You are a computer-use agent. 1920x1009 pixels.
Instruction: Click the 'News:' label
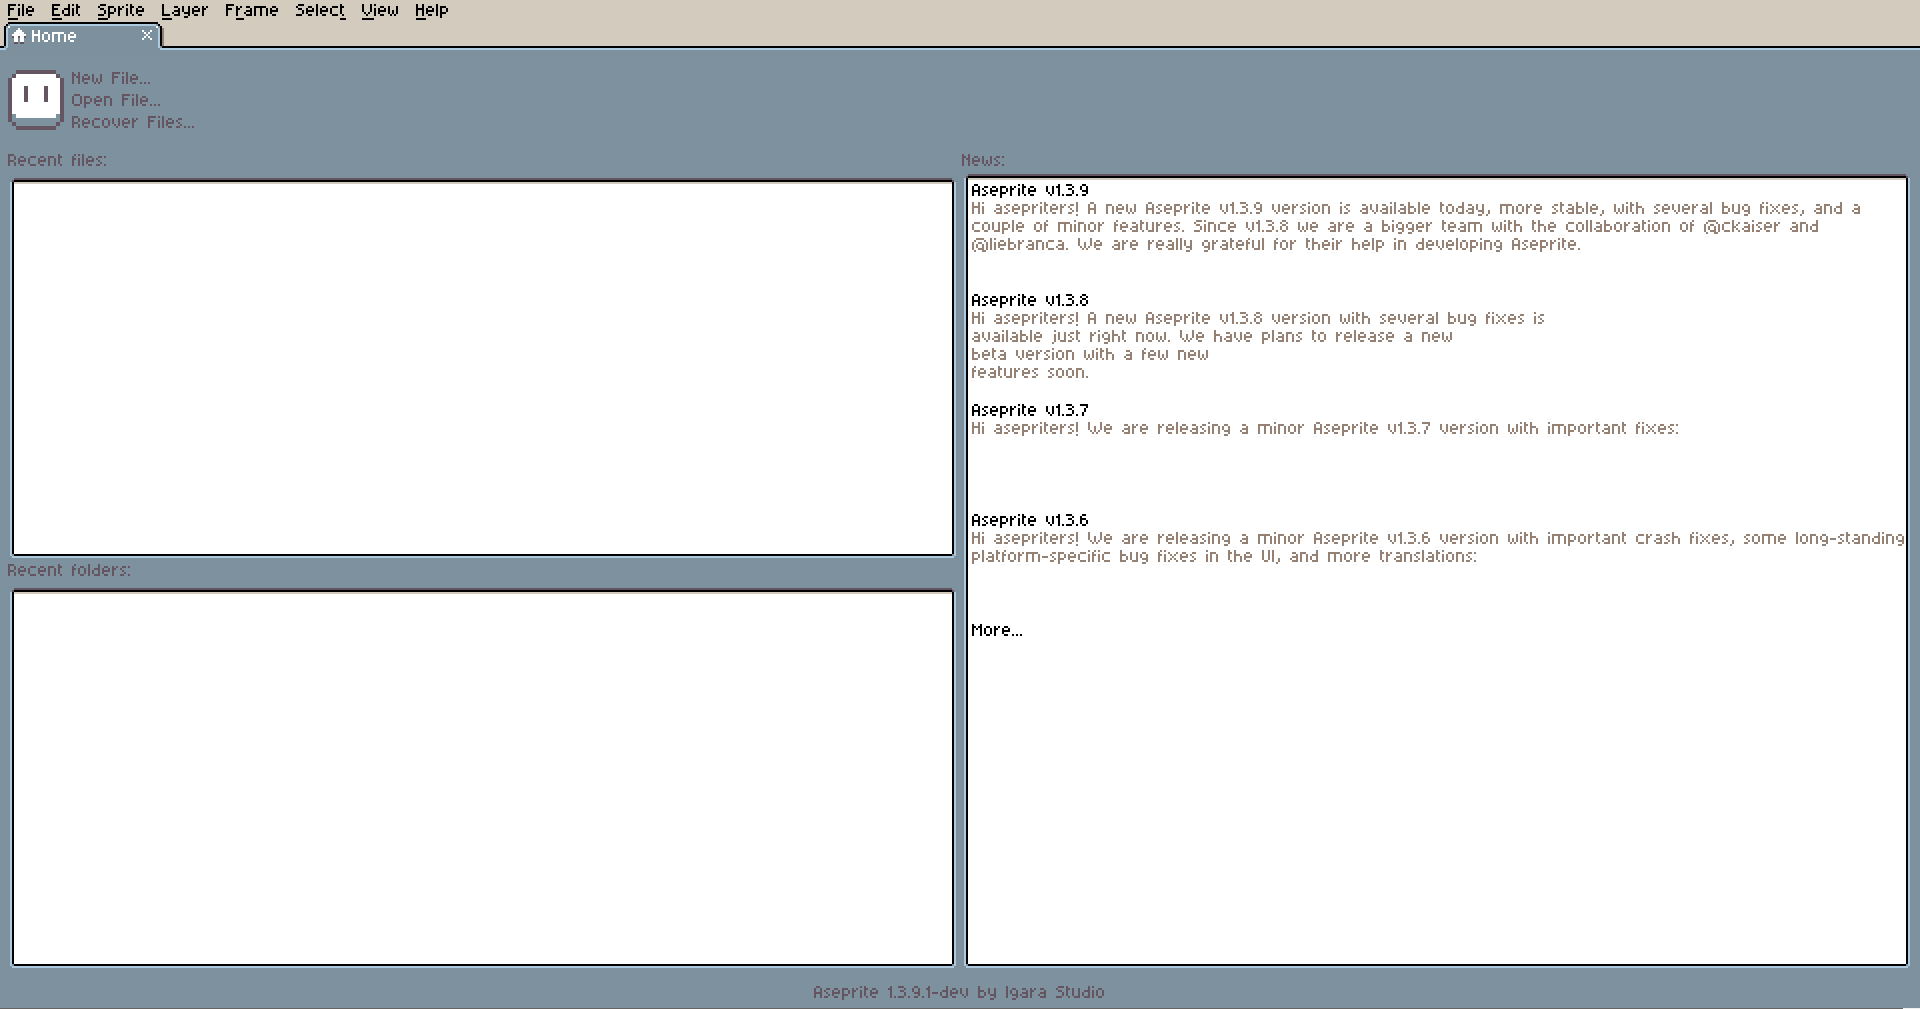pyautogui.click(x=983, y=160)
